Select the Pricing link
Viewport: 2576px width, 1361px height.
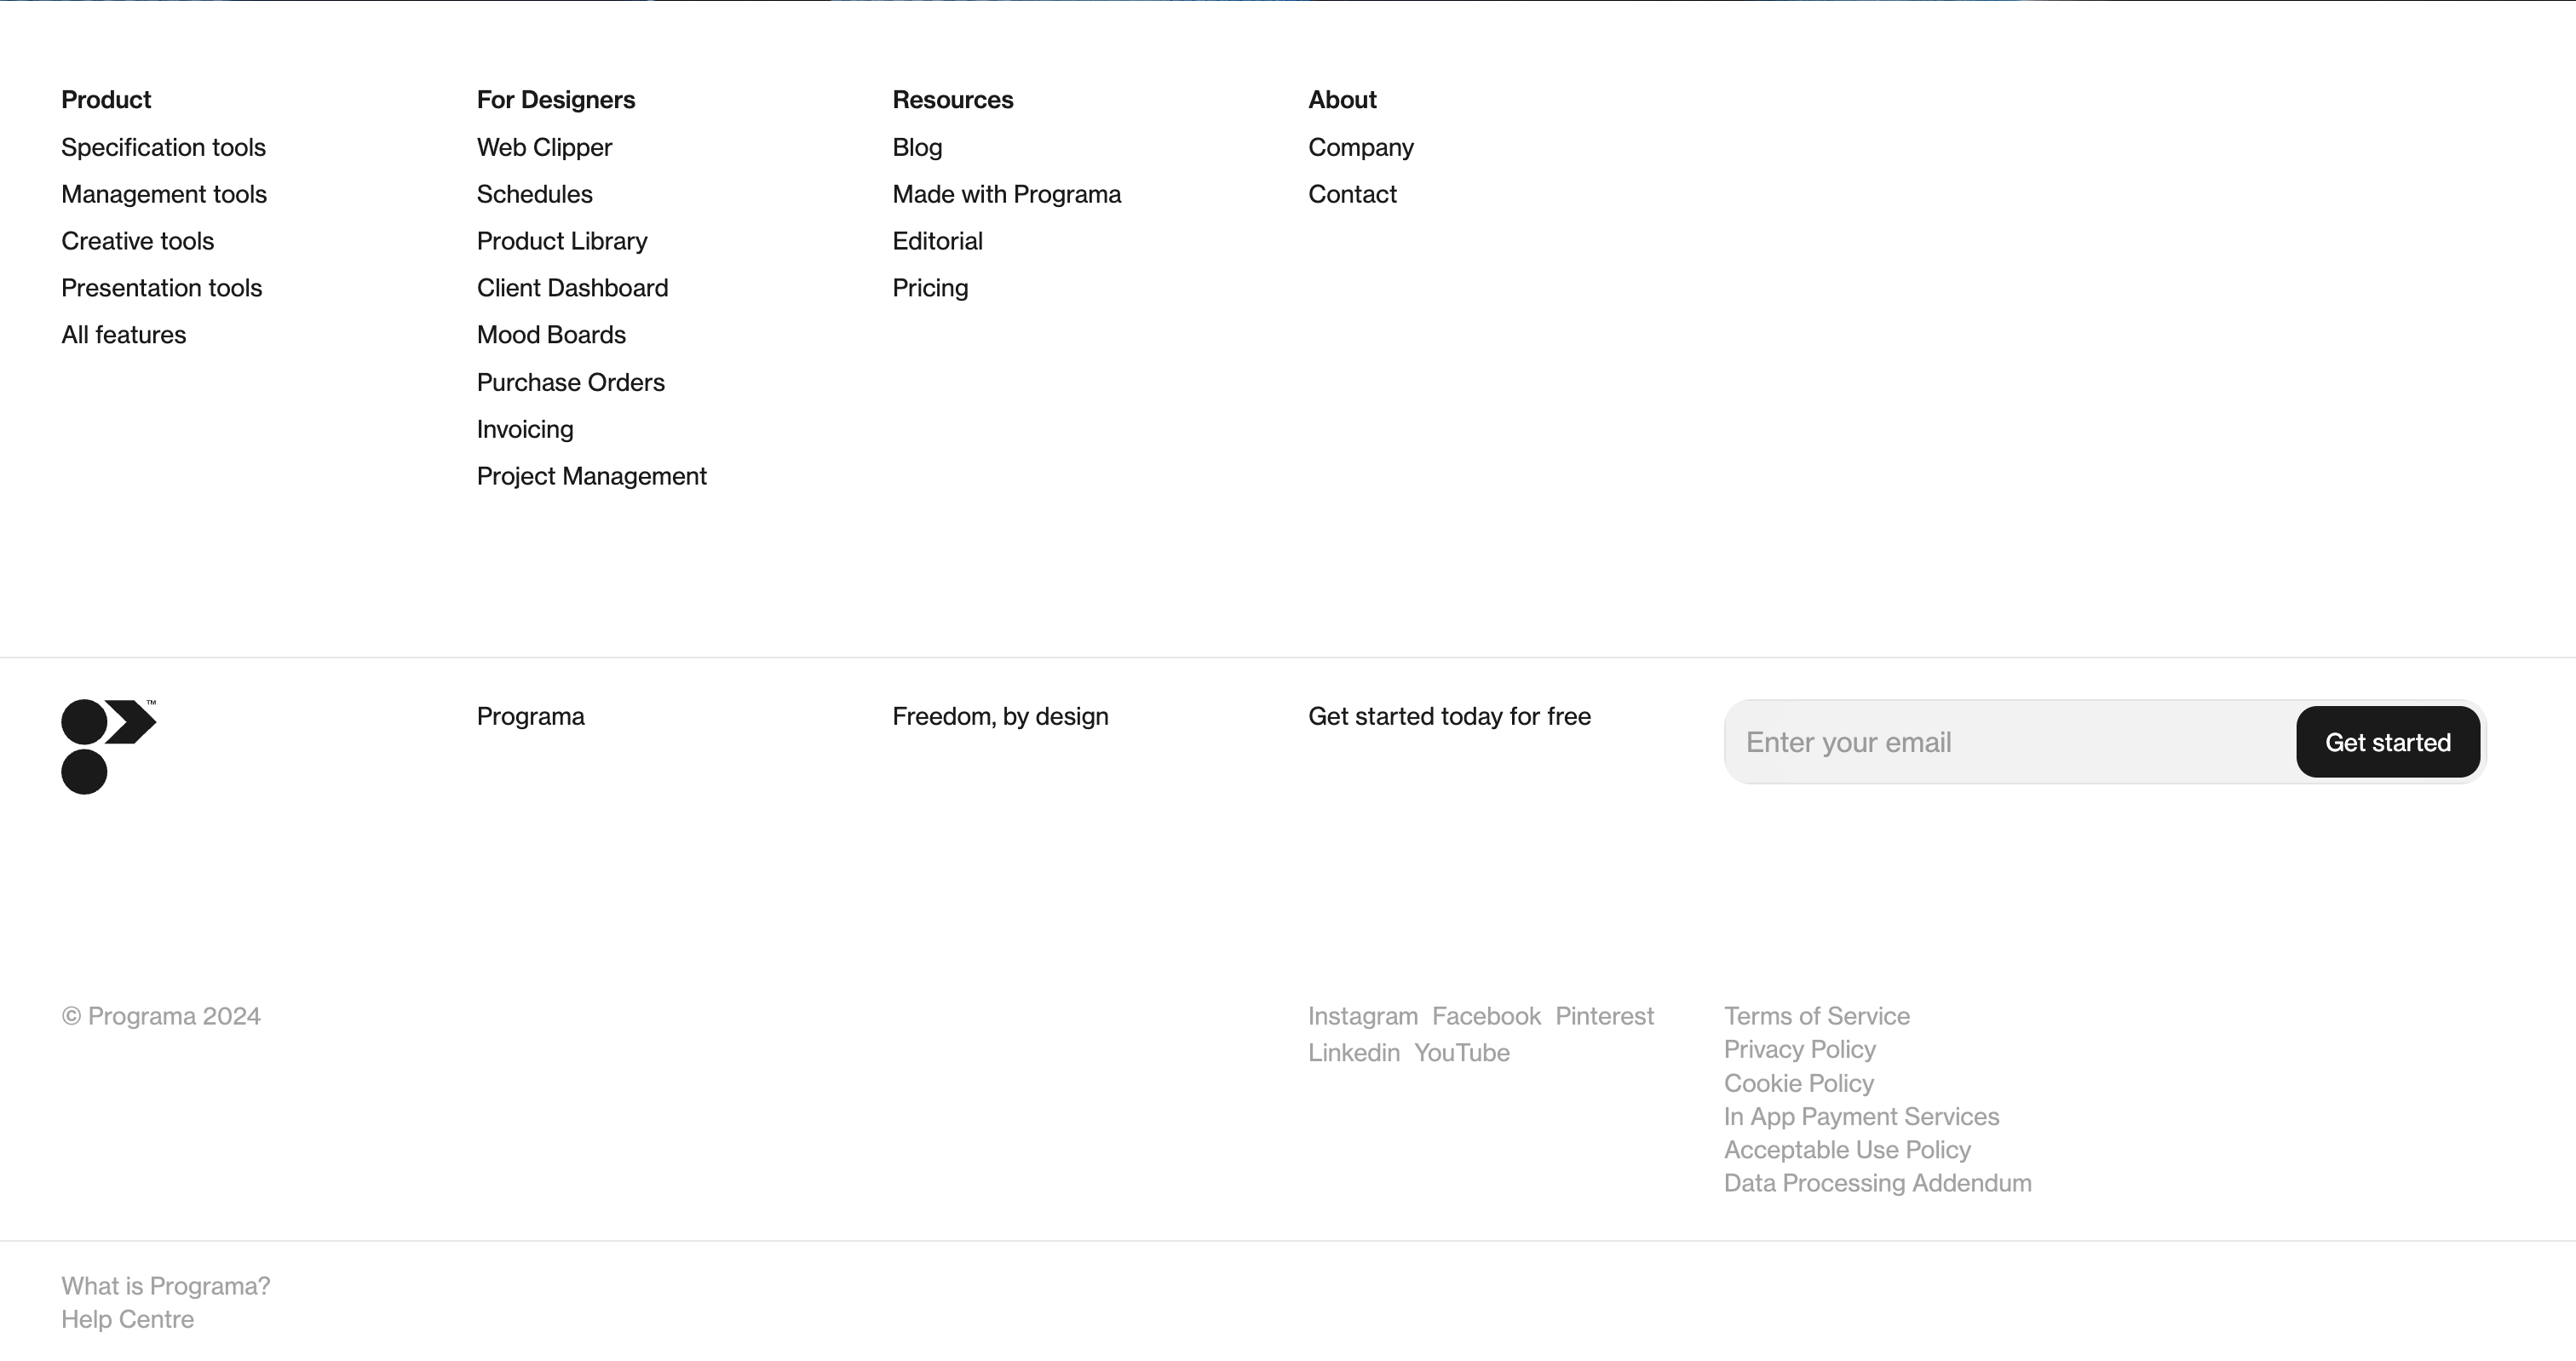point(930,288)
